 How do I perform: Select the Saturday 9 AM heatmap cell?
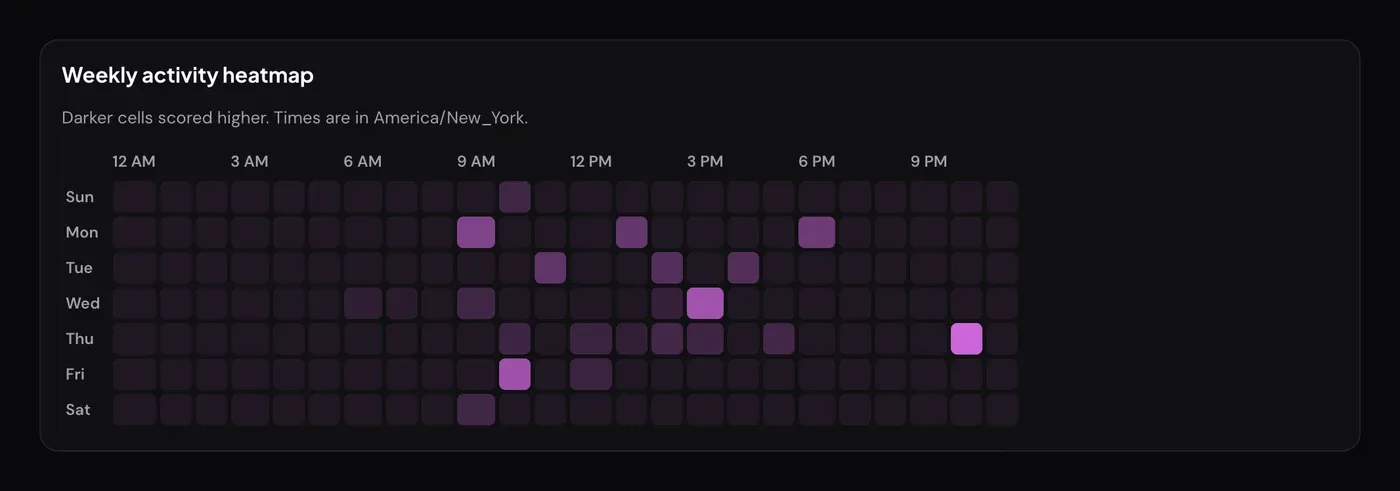[476, 410]
